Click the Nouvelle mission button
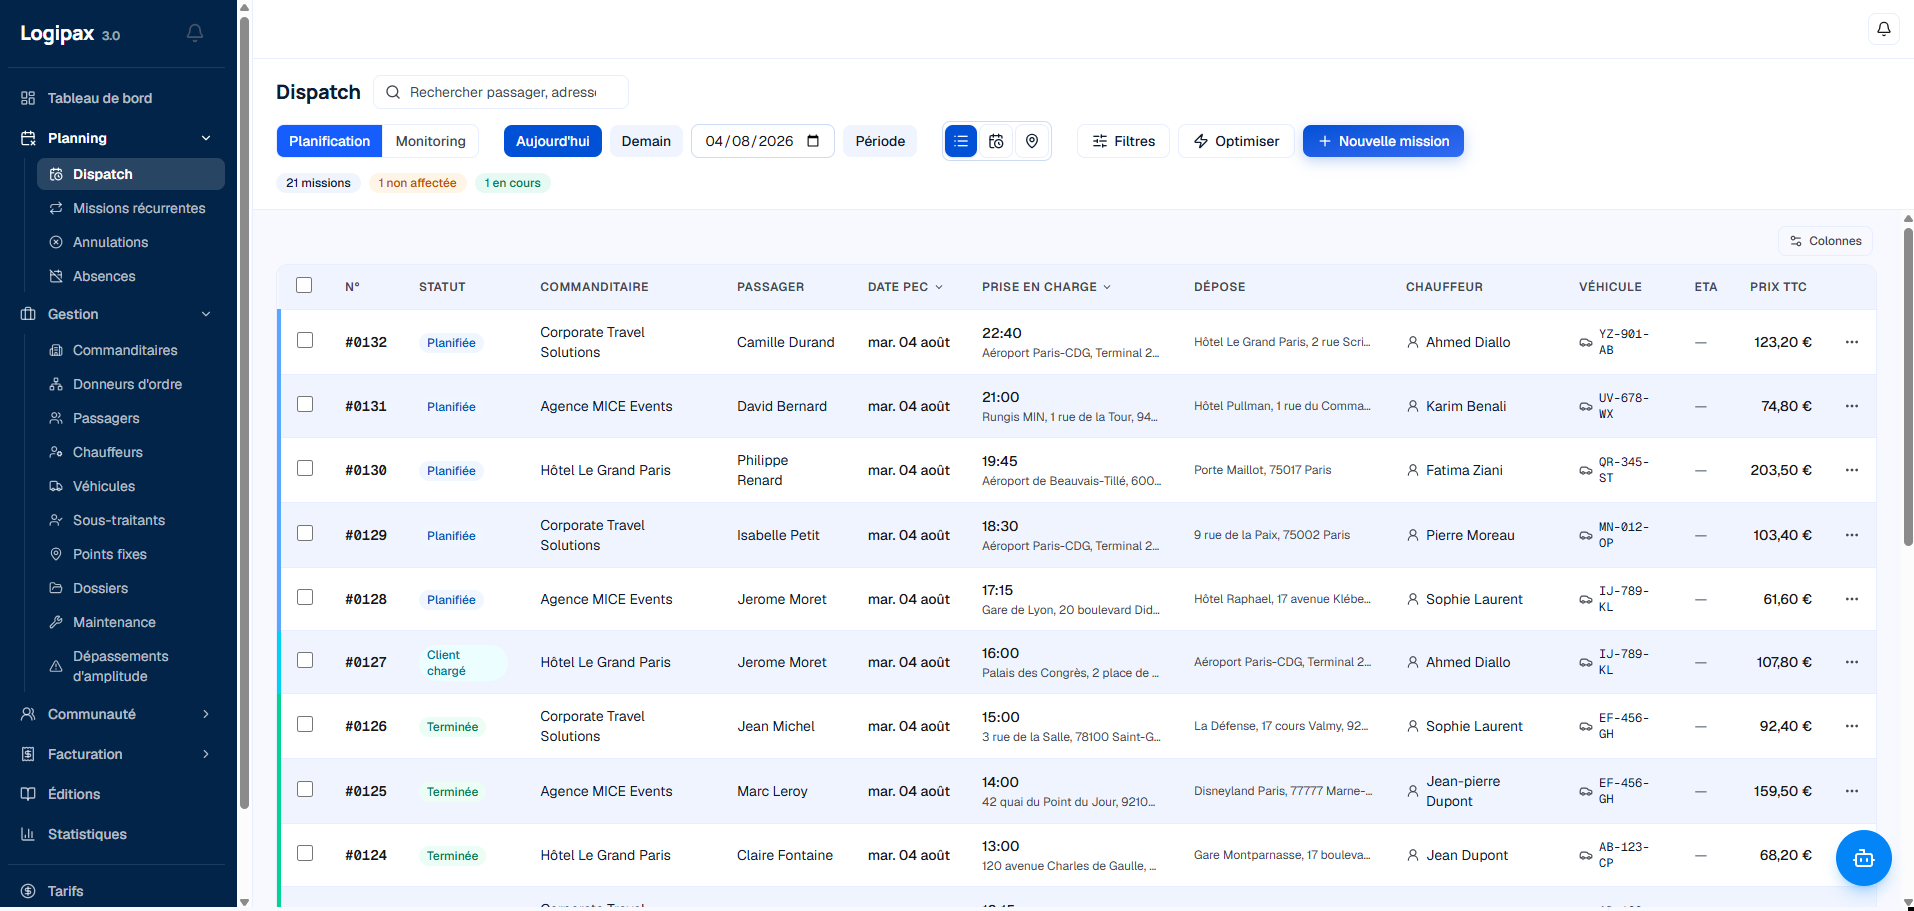This screenshot has width=1914, height=911. coord(1383,141)
